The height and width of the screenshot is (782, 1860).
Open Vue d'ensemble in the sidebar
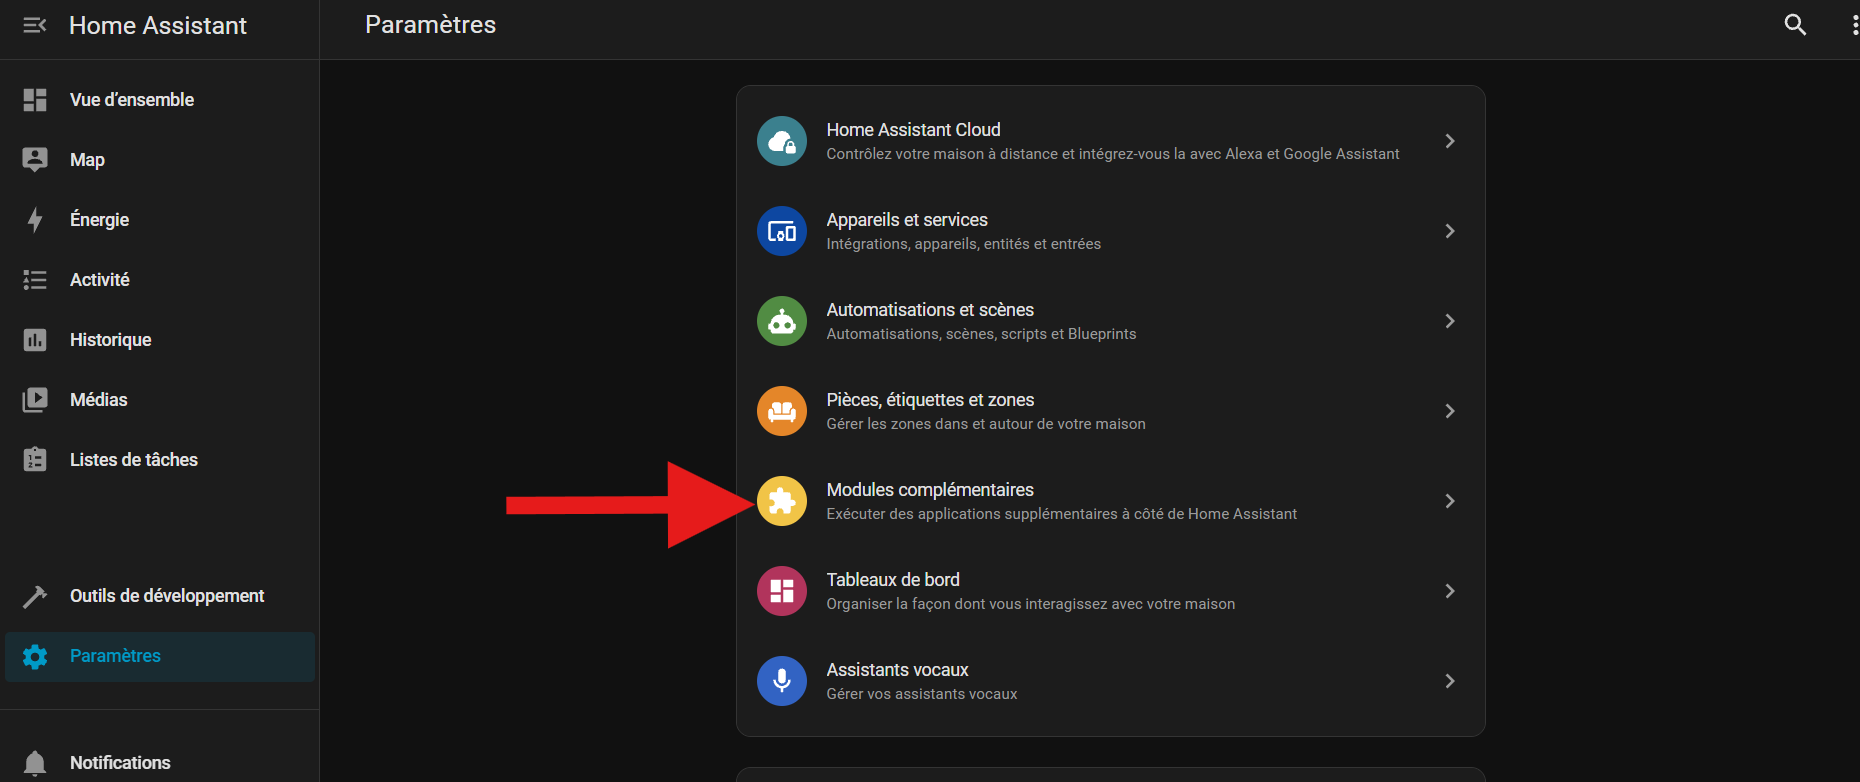[132, 100]
